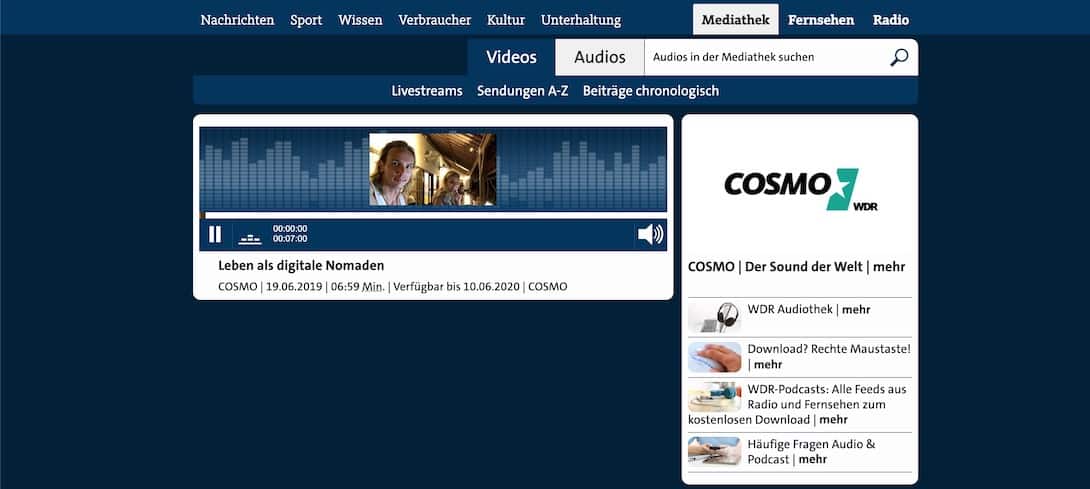Mute audio with the speaker icon
The height and width of the screenshot is (489, 1090).
651,234
